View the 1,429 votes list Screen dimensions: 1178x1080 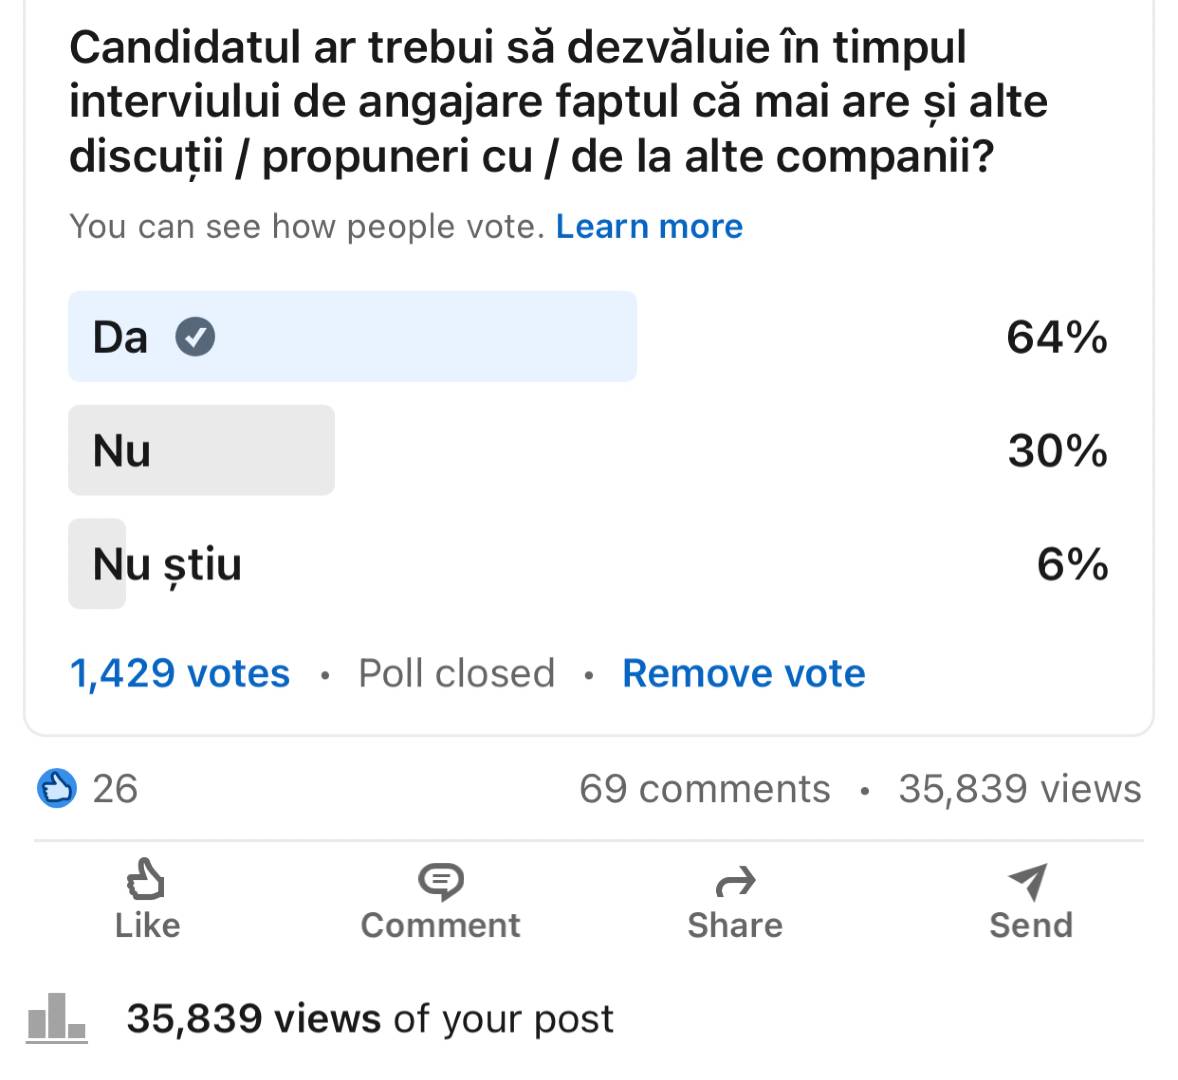click(180, 673)
